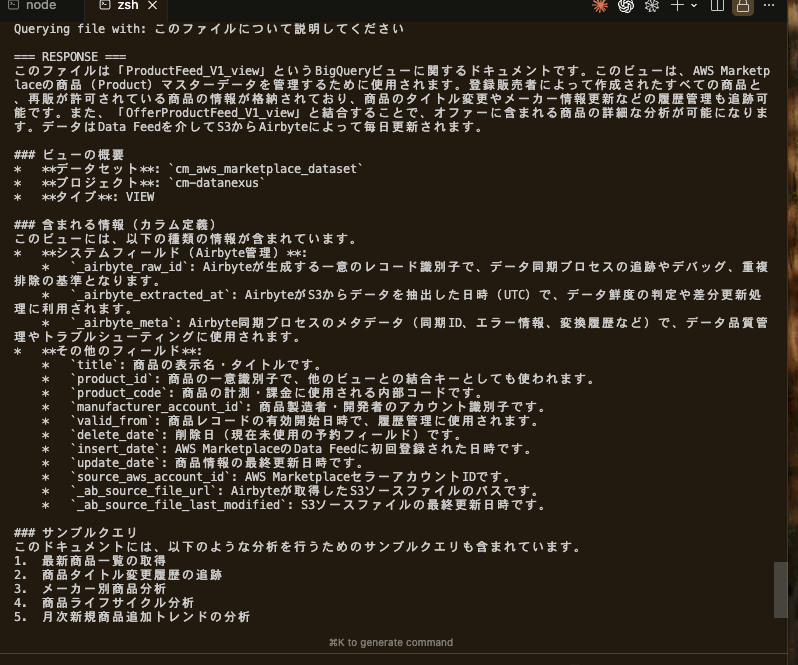Image resolution: width=798 pixels, height=665 pixels.
Task: Click the '### 含まれる情報（カラム定義）' heading
Action: pos(116,225)
